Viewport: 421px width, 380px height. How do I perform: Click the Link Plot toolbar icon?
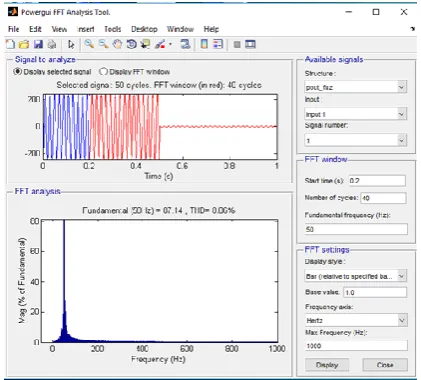[x=185, y=44]
